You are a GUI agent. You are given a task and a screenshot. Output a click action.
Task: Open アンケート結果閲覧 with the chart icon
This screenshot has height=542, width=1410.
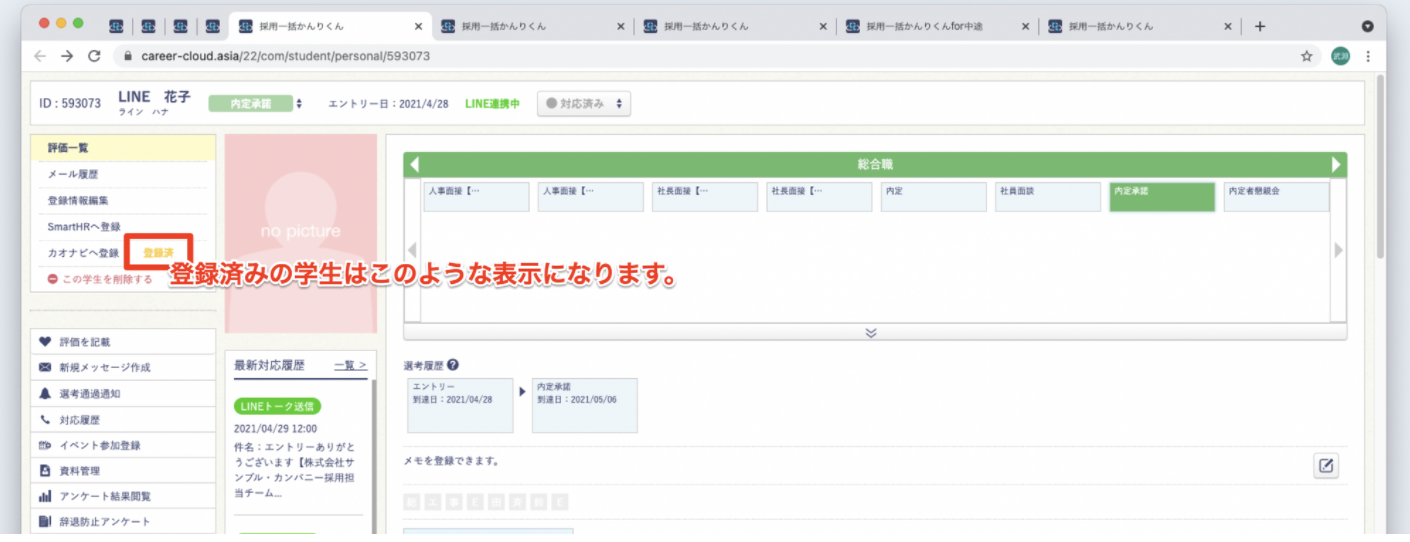click(123, 497)
